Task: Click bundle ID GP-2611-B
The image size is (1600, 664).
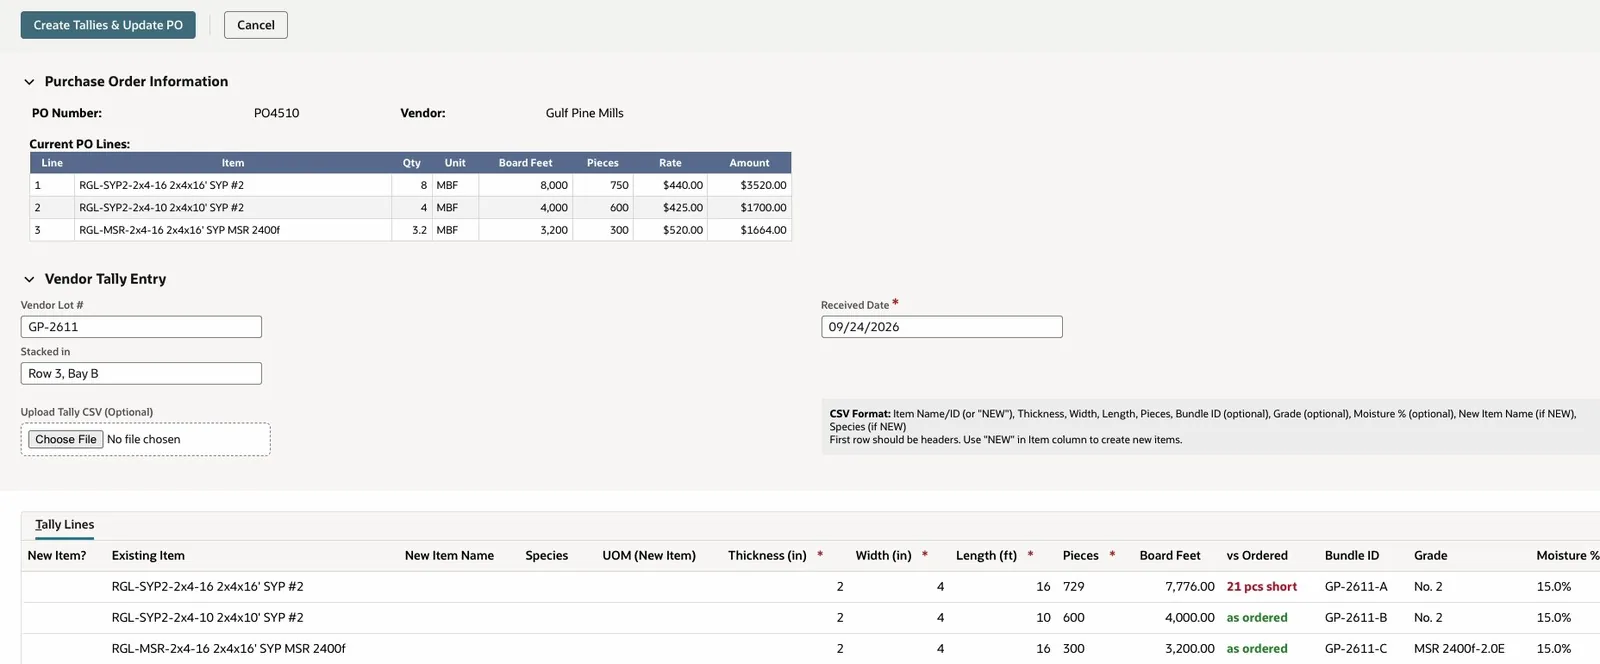Action: [x=1356, y=618]
